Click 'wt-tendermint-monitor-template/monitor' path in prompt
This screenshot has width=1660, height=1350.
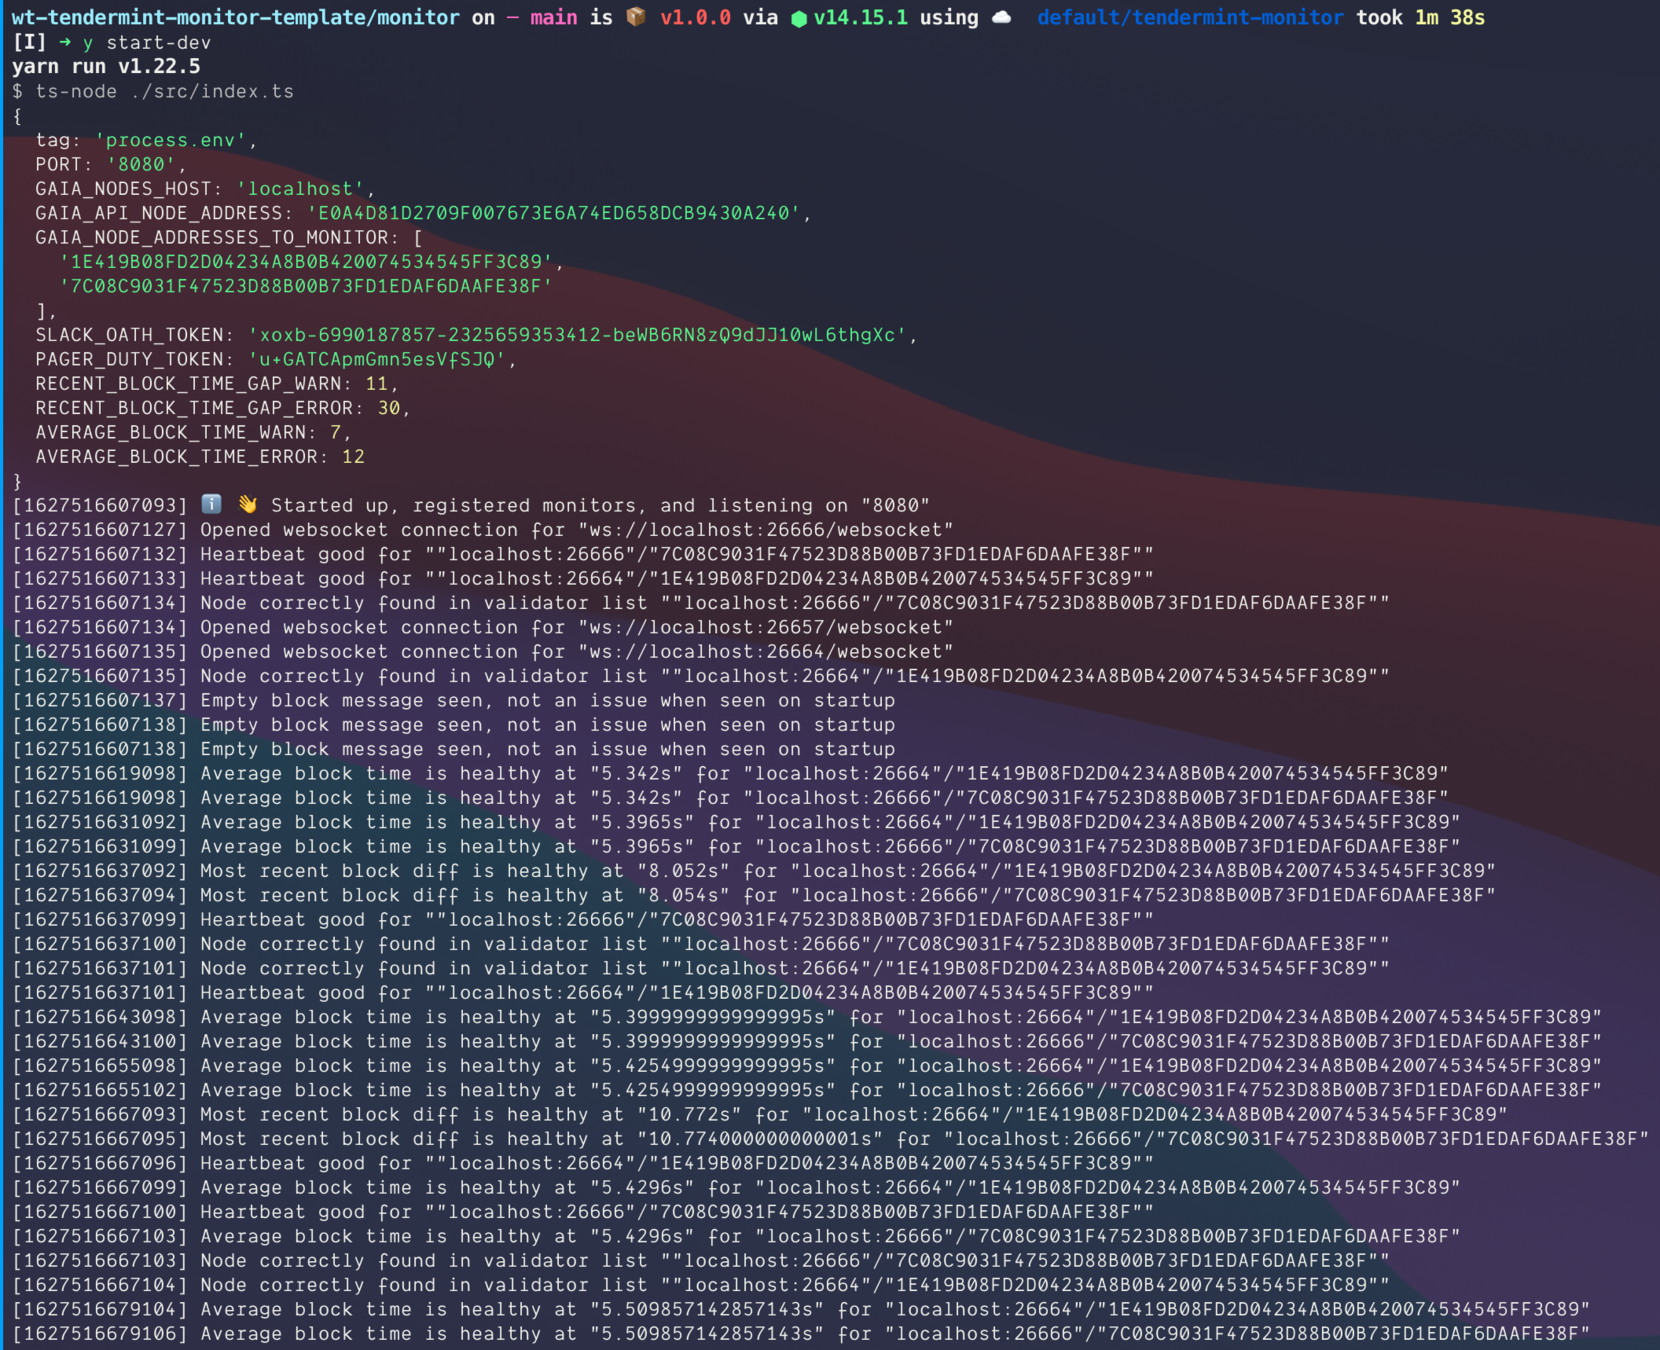click(236, 17)
